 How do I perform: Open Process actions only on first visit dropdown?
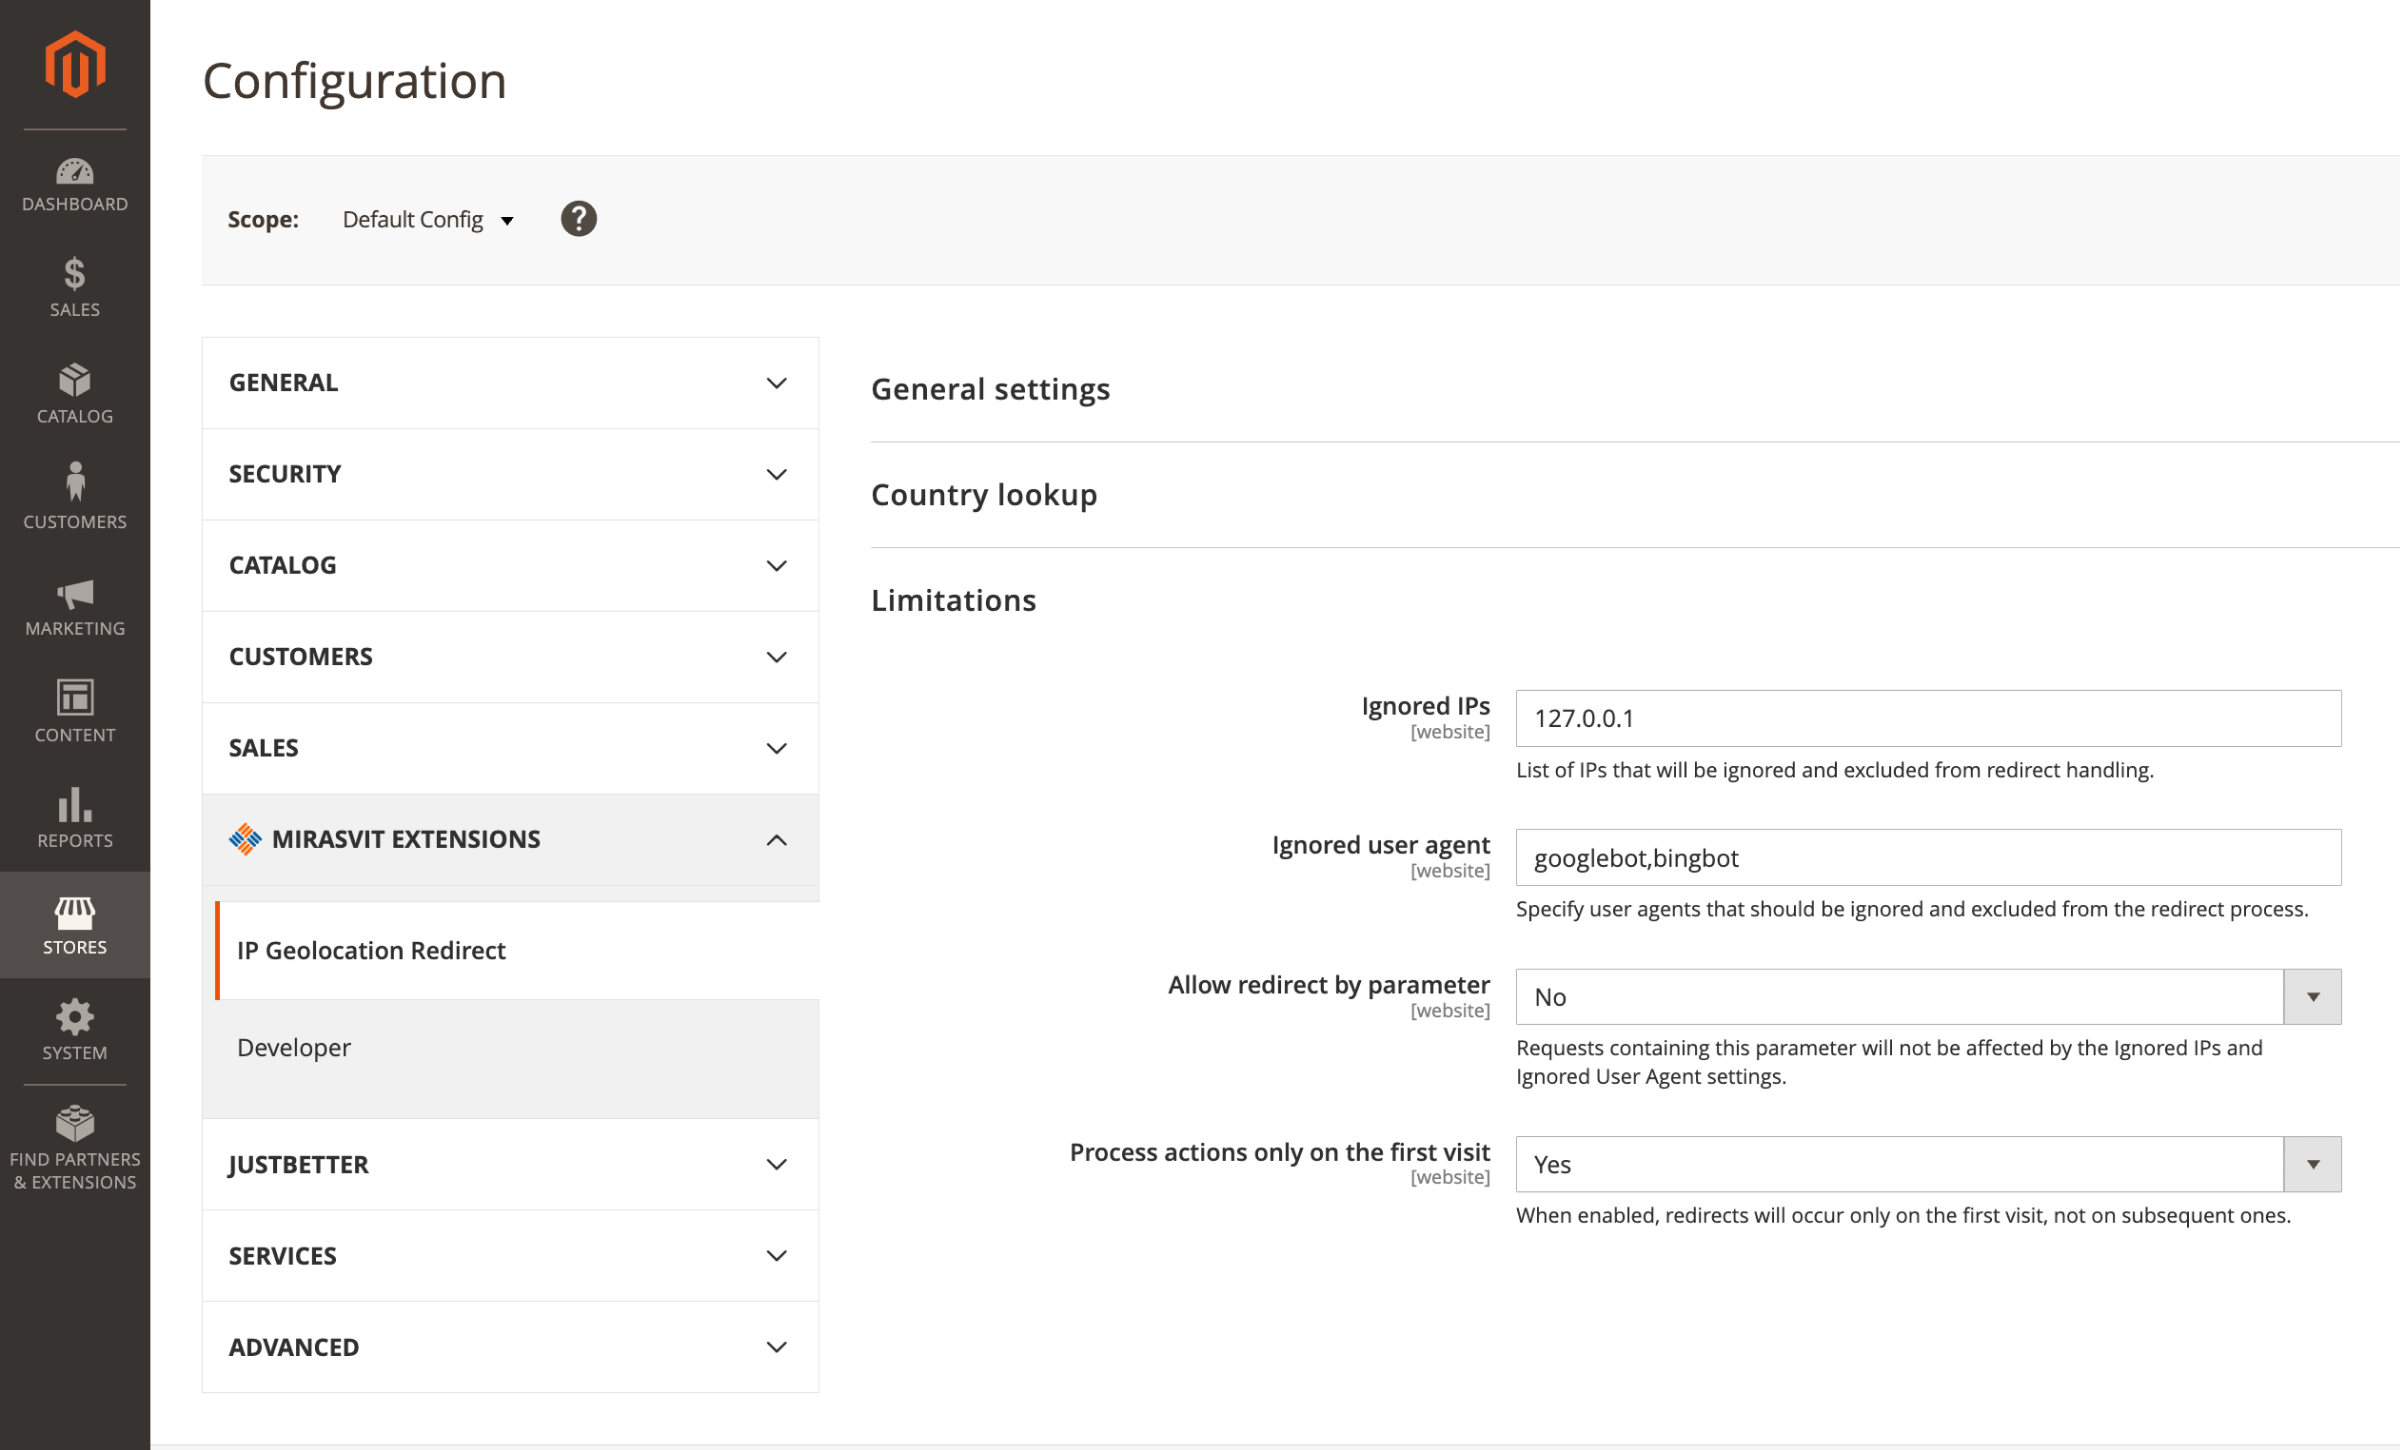coord(1928,1164)
